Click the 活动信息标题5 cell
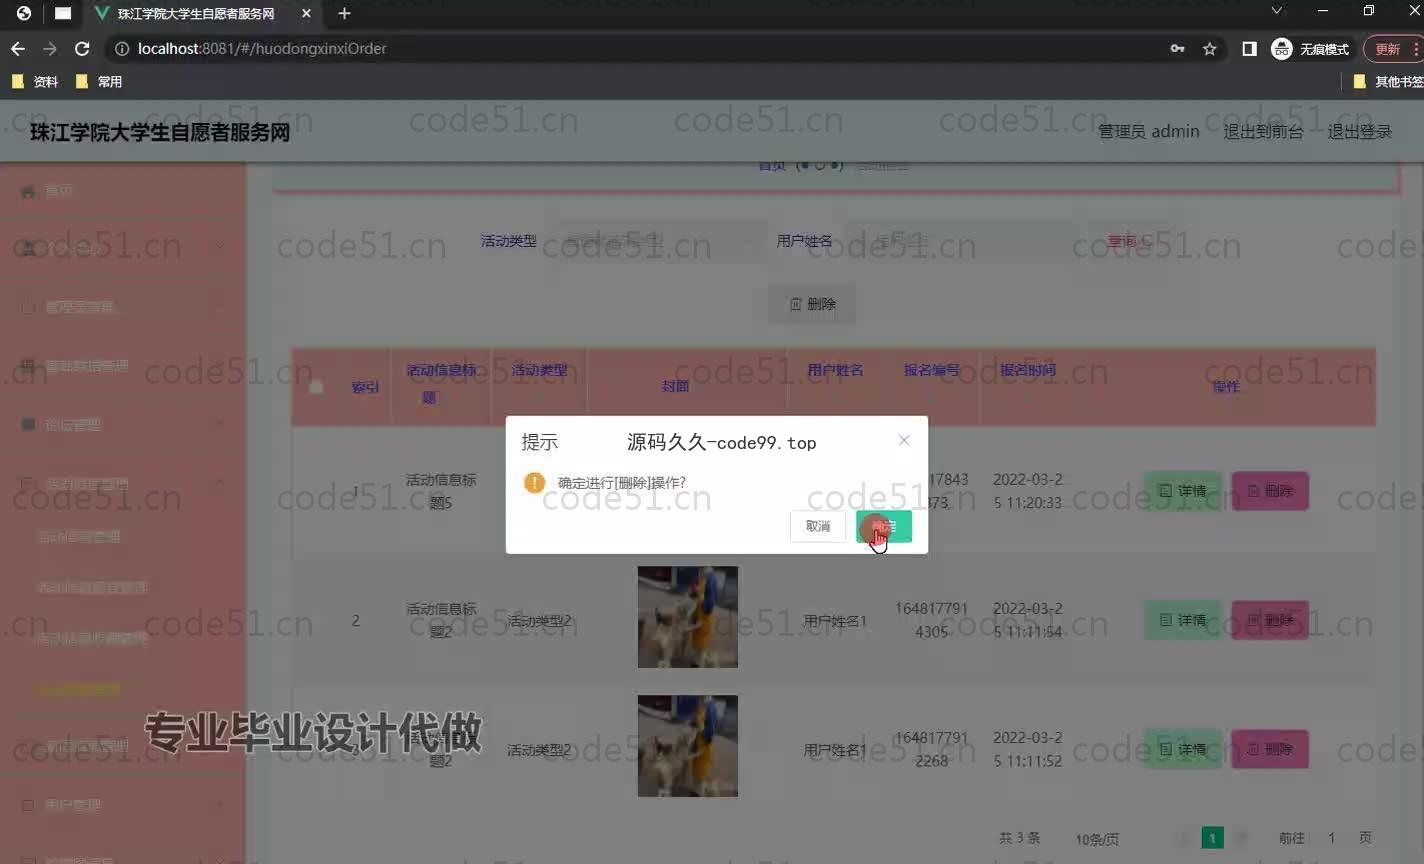The image size is (1424, 864). point(441,491)
